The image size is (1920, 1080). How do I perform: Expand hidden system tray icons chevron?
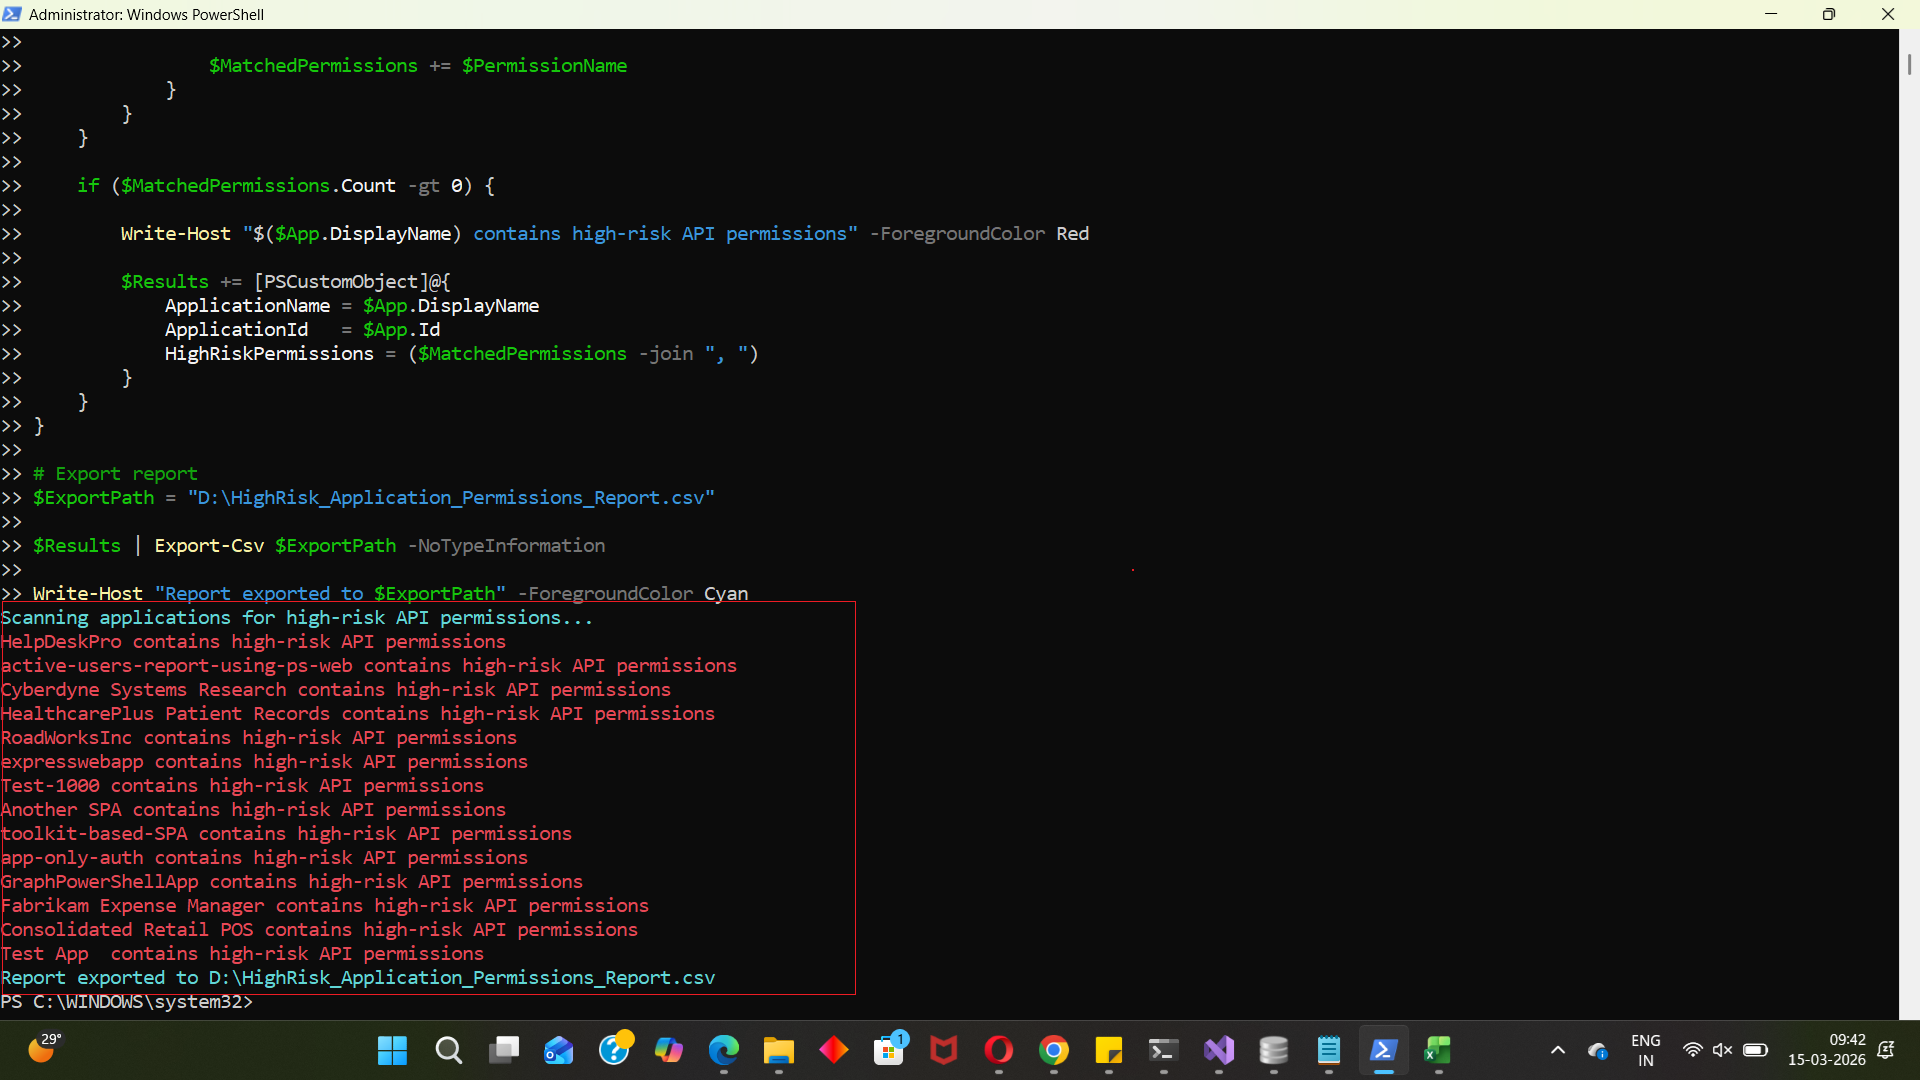1557,1050
